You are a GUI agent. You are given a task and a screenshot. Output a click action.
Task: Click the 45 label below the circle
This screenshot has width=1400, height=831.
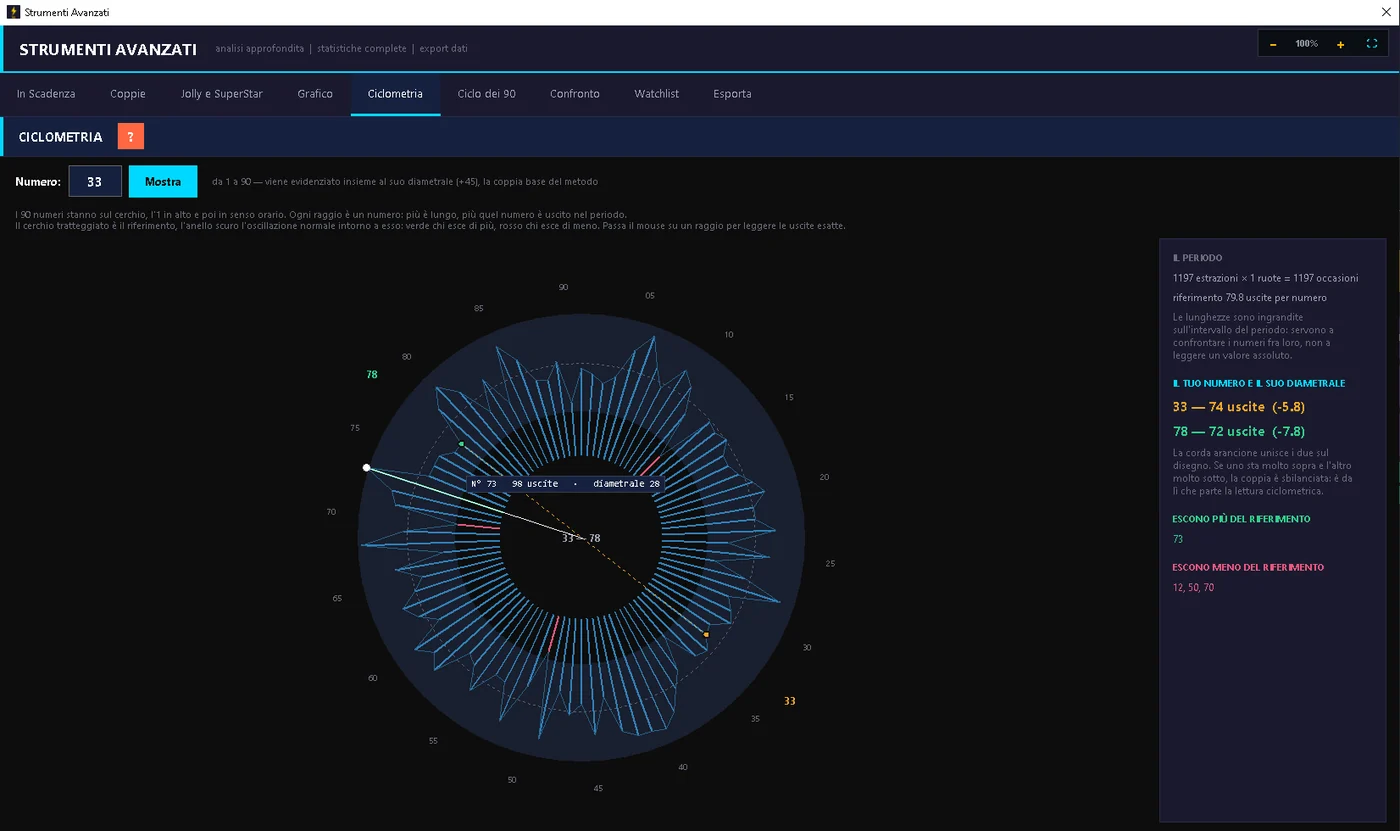point(598,789)
